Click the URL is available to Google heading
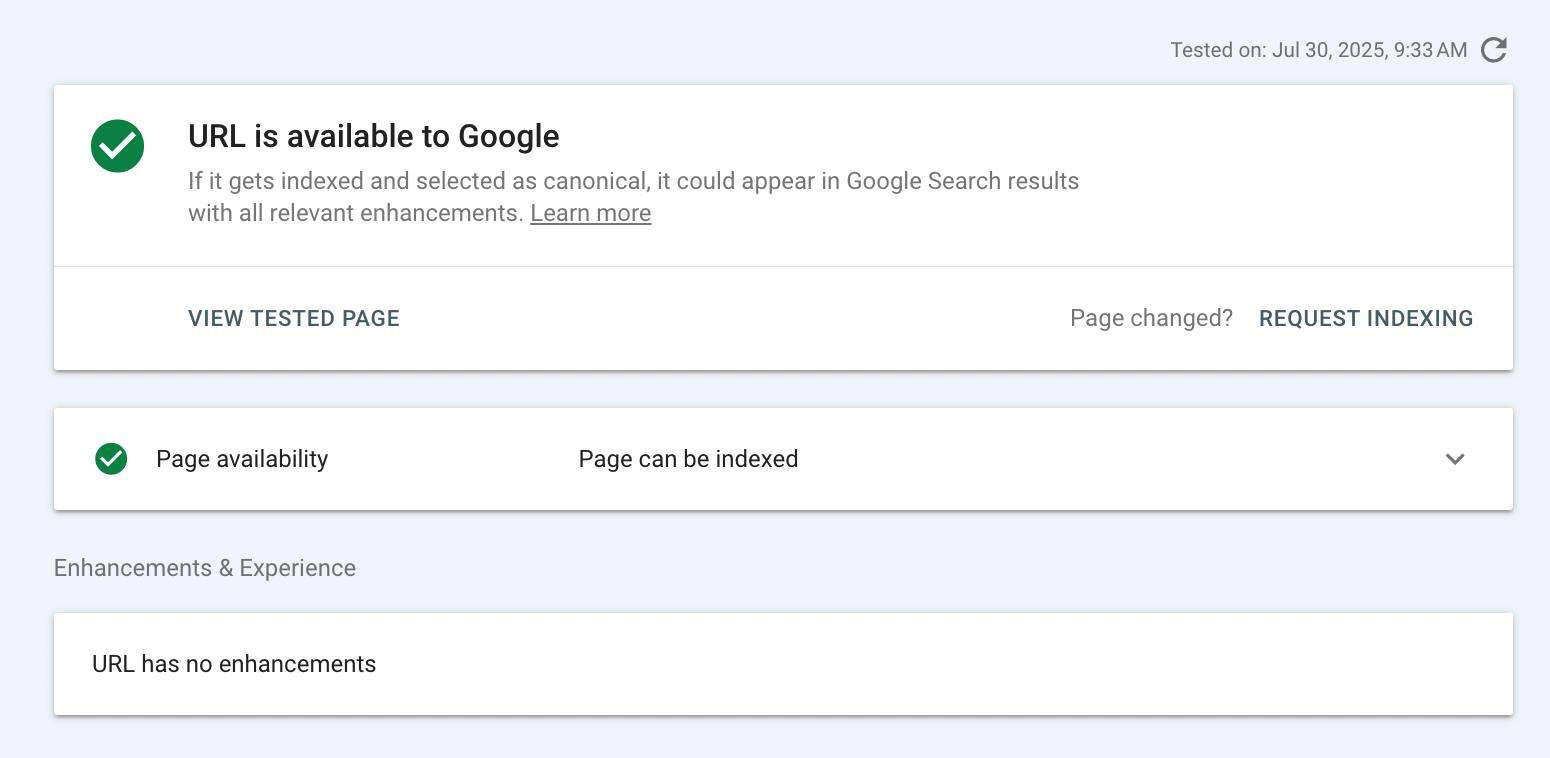Screen dimensions: 1550x758 pyautogui.click(x=373, y=136)
